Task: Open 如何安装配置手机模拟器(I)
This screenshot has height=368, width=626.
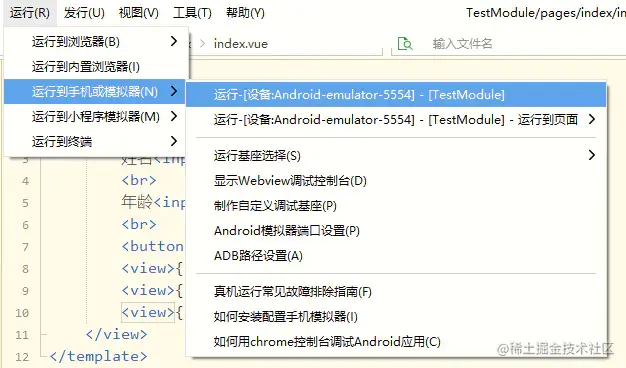Action: [396, 317]
